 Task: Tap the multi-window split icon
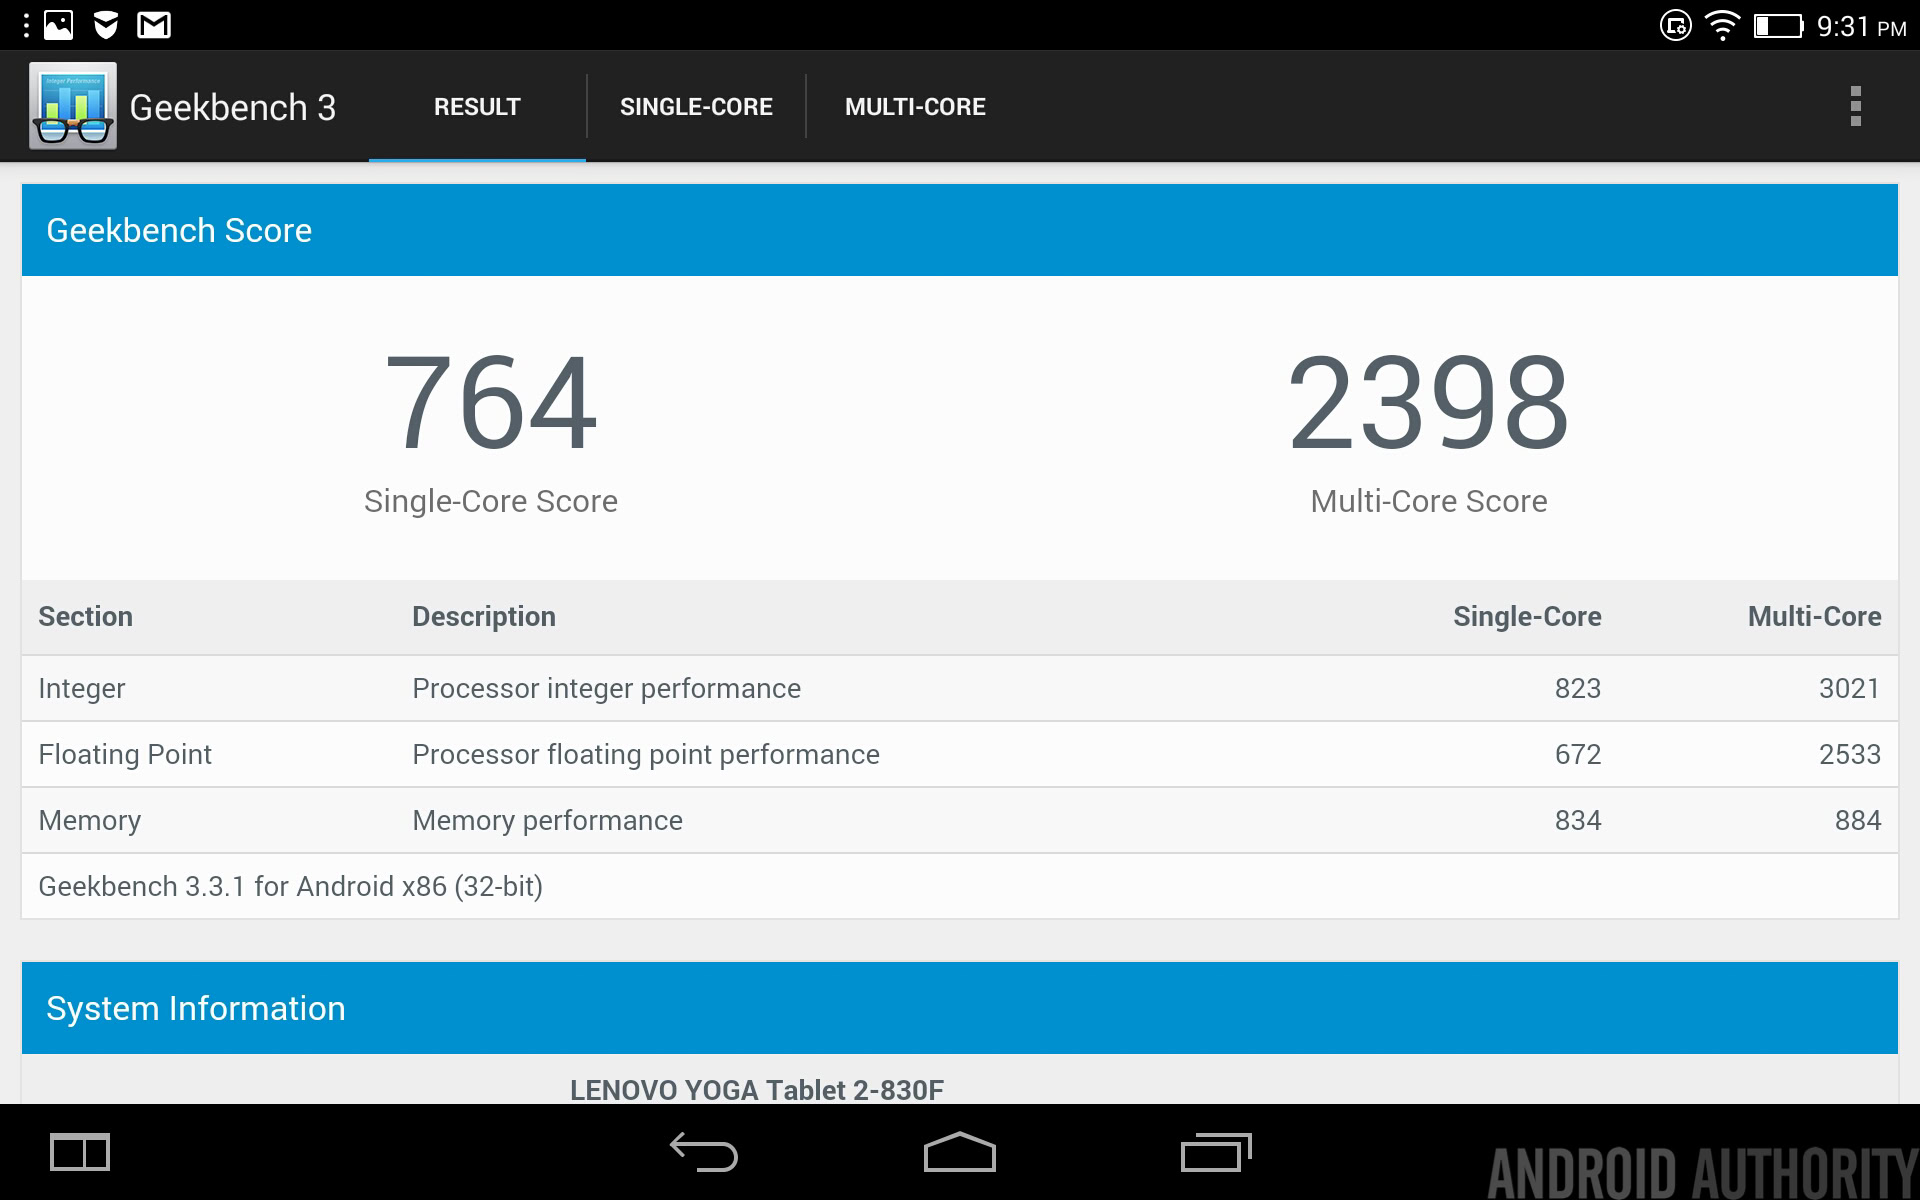pyautogui.click(x=80, y=1152)
